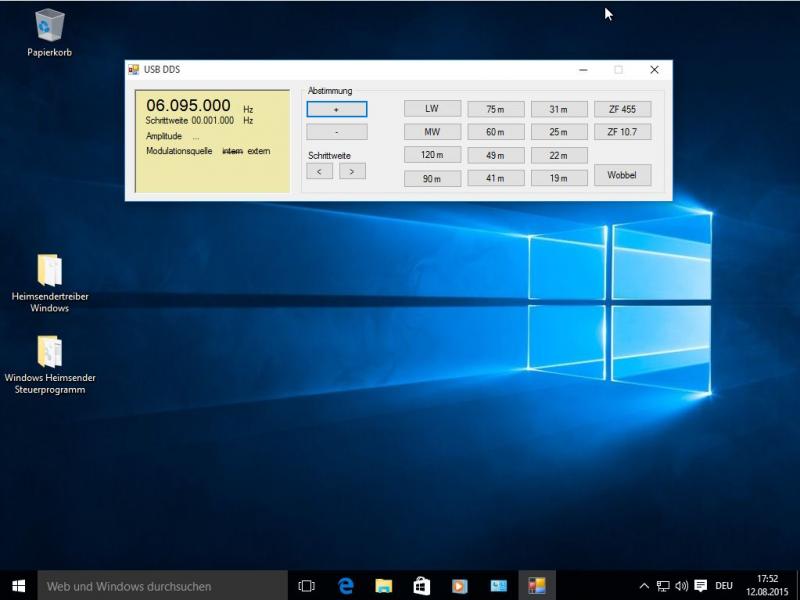Viewport: 800px width, 600px height.
Task: Open the volume speaker tray icon
Action: [x=681, y=585]
